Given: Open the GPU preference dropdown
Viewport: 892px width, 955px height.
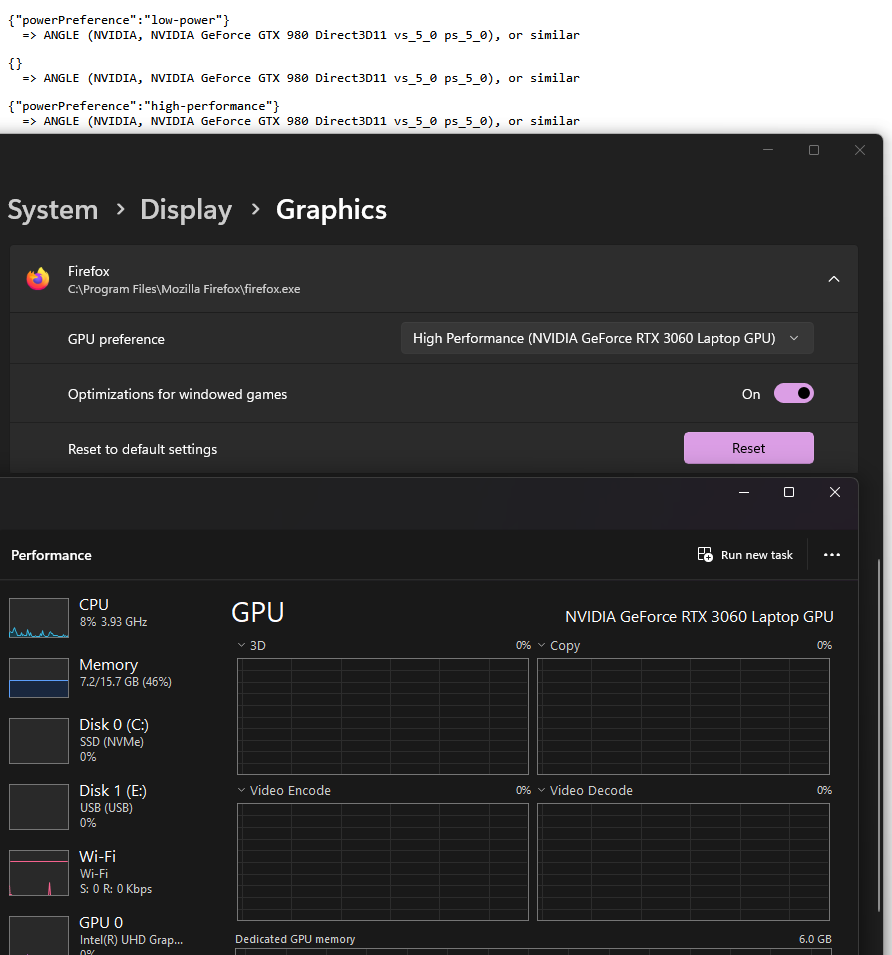Looking at the screenshot, I should coord(607,338).
